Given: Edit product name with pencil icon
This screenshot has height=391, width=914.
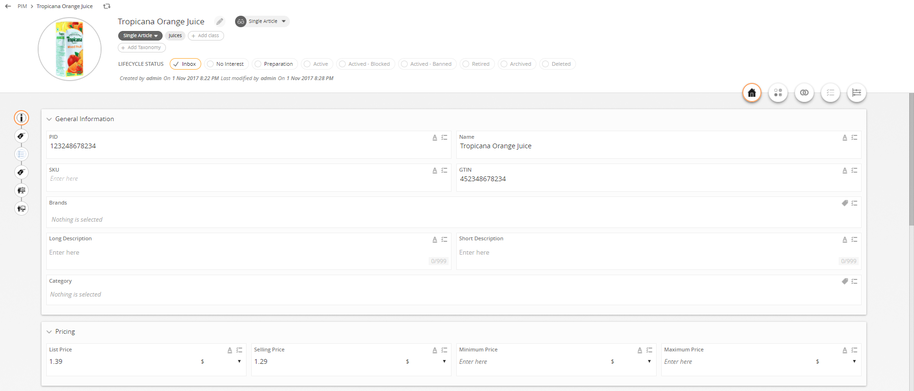Looking at the screenshot, I should coord(220,22).
